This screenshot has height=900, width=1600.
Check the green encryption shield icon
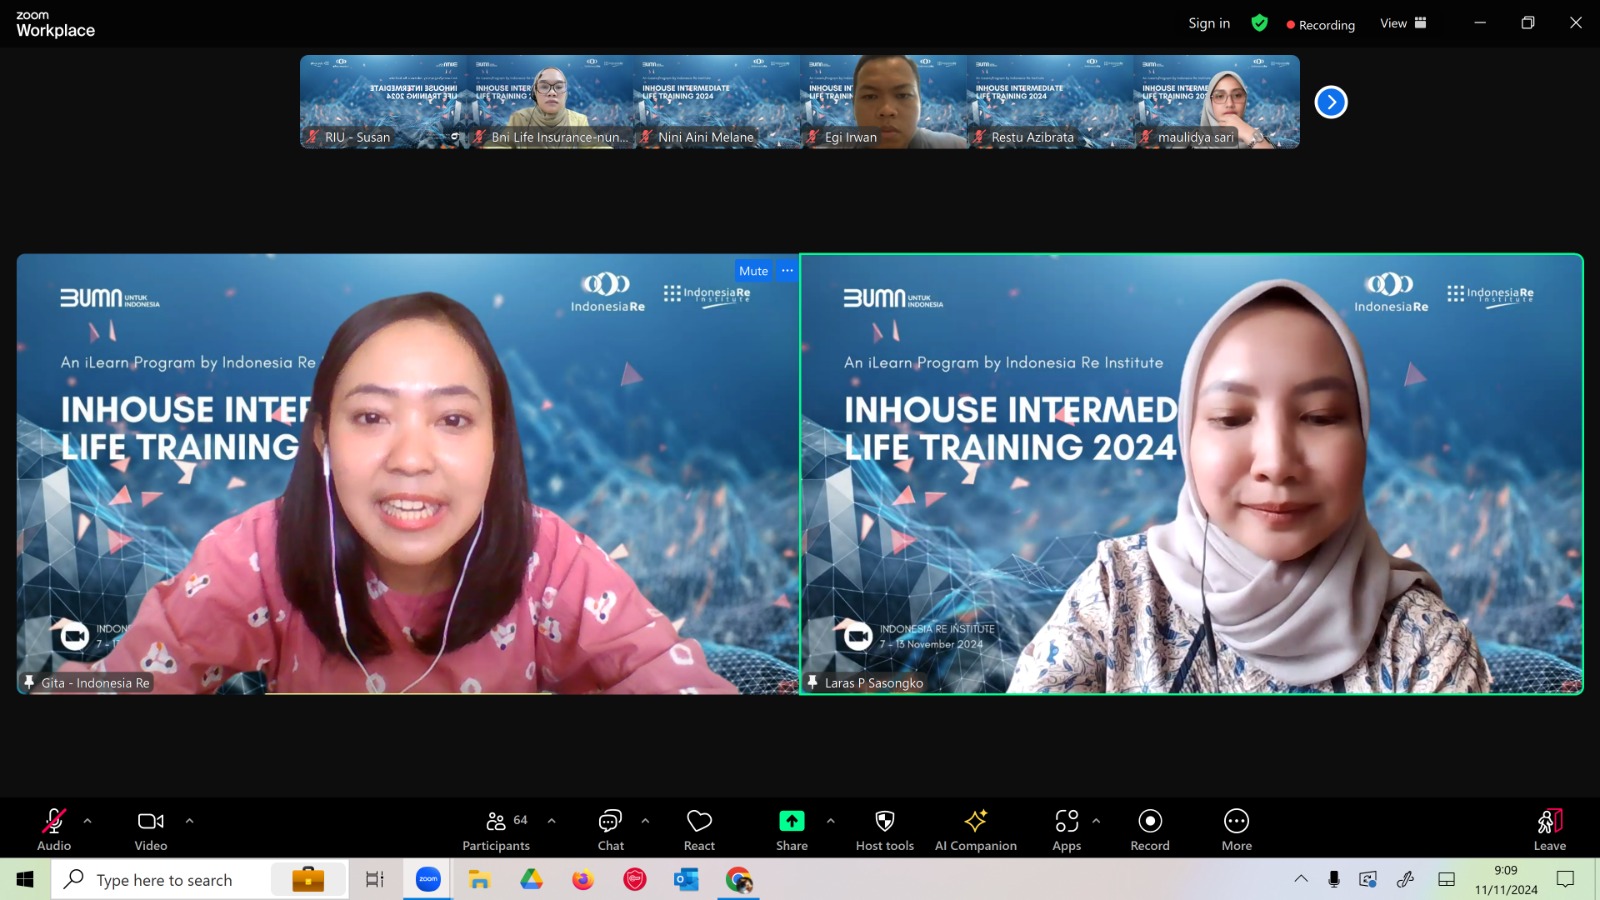pyautogui.click(x=1260, y=23)
